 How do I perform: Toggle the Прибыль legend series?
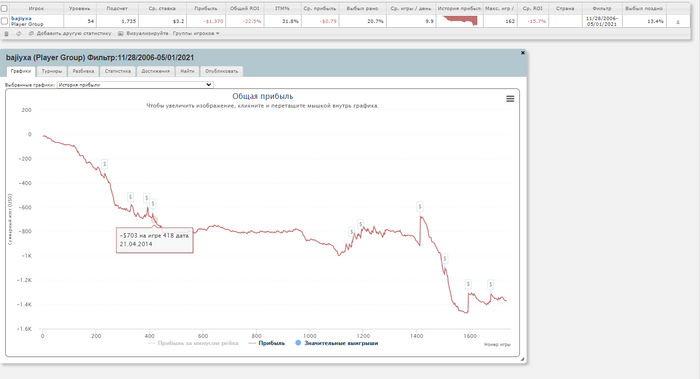267,343
